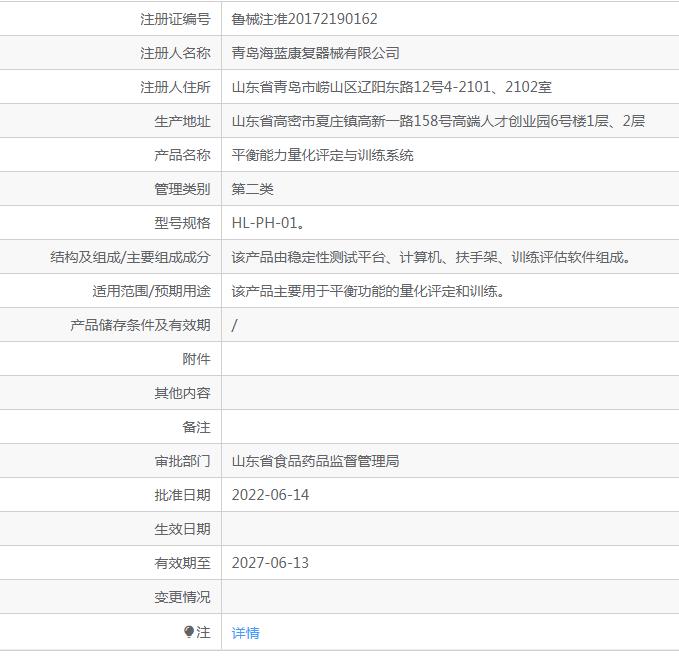Click the intended use text 该产品主要用于平衡功能
This screenshot has width=679, height=656.
[369, 291]
